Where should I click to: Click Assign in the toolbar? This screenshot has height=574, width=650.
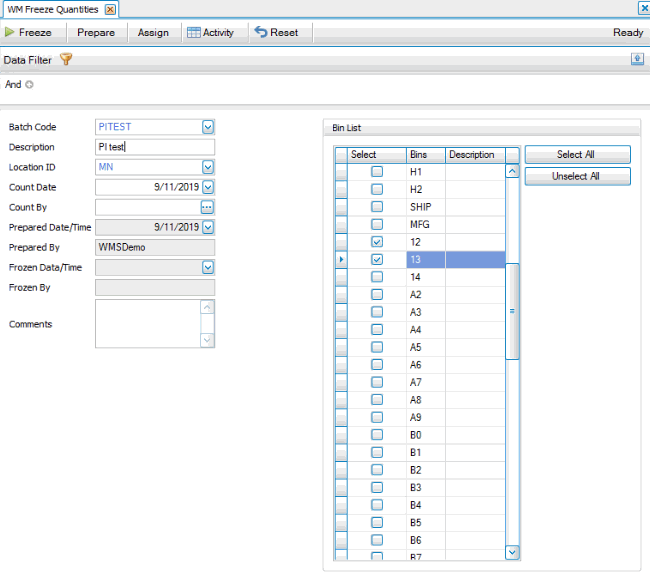(x=153, y=32)
